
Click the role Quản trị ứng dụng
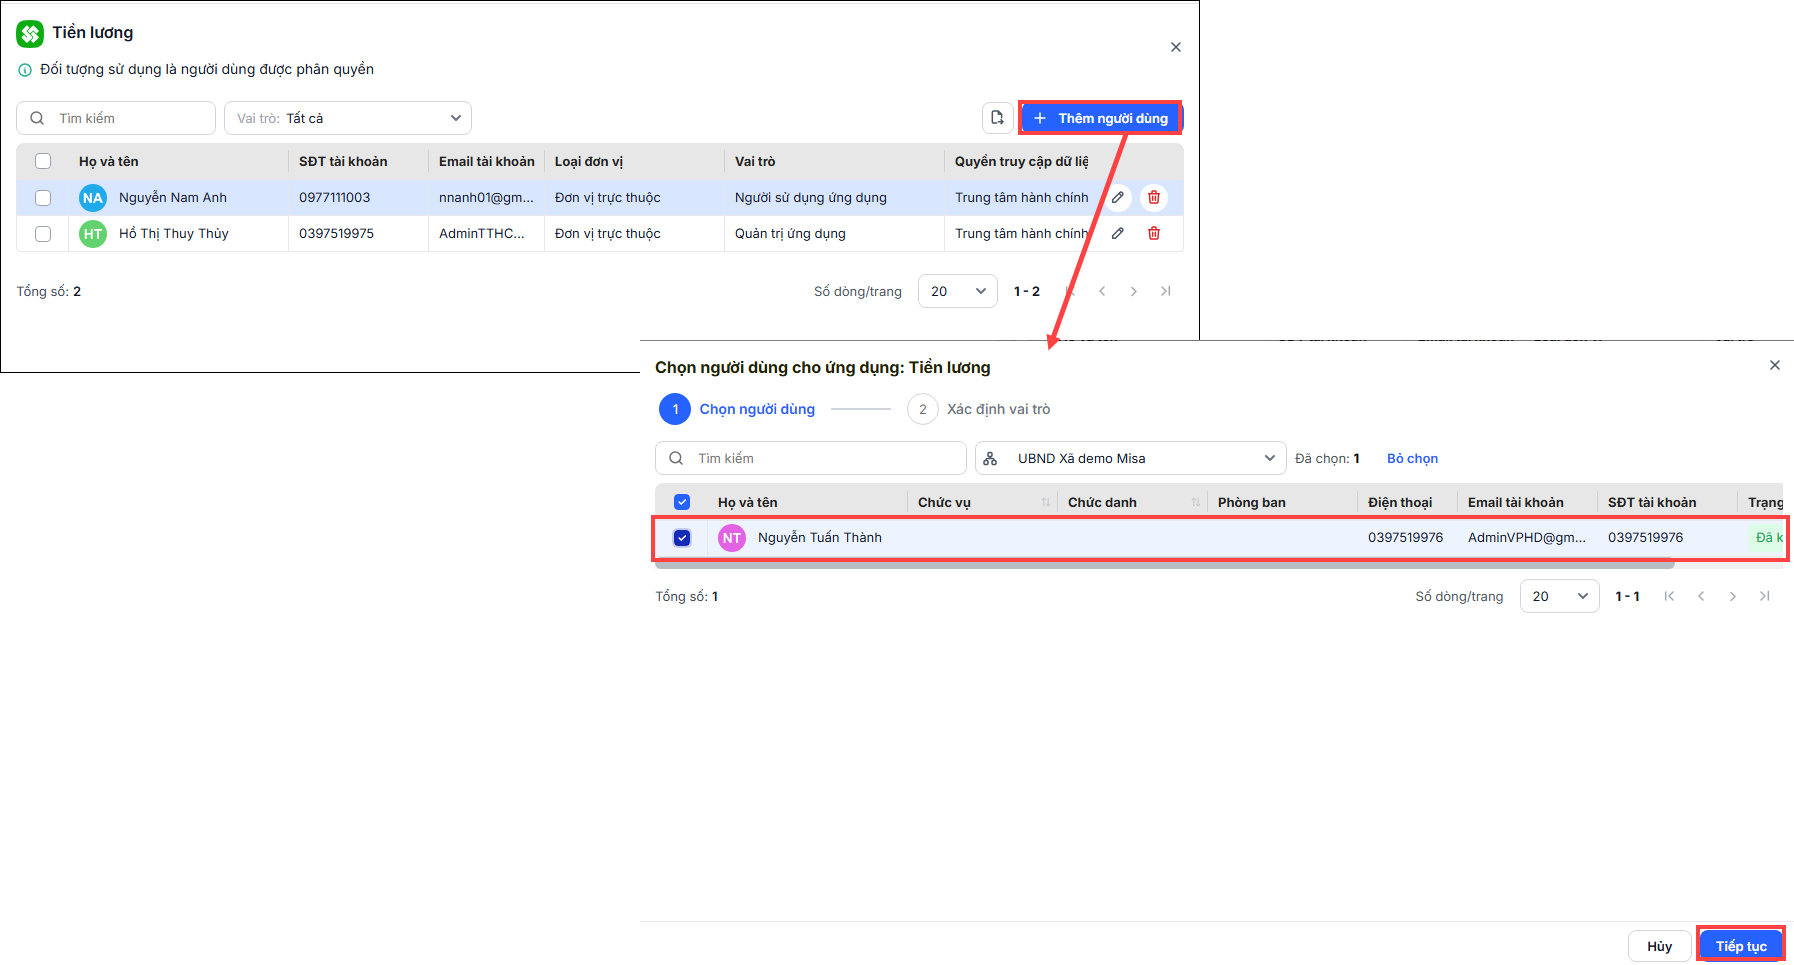pyautogui.click(x=790, y=233)
